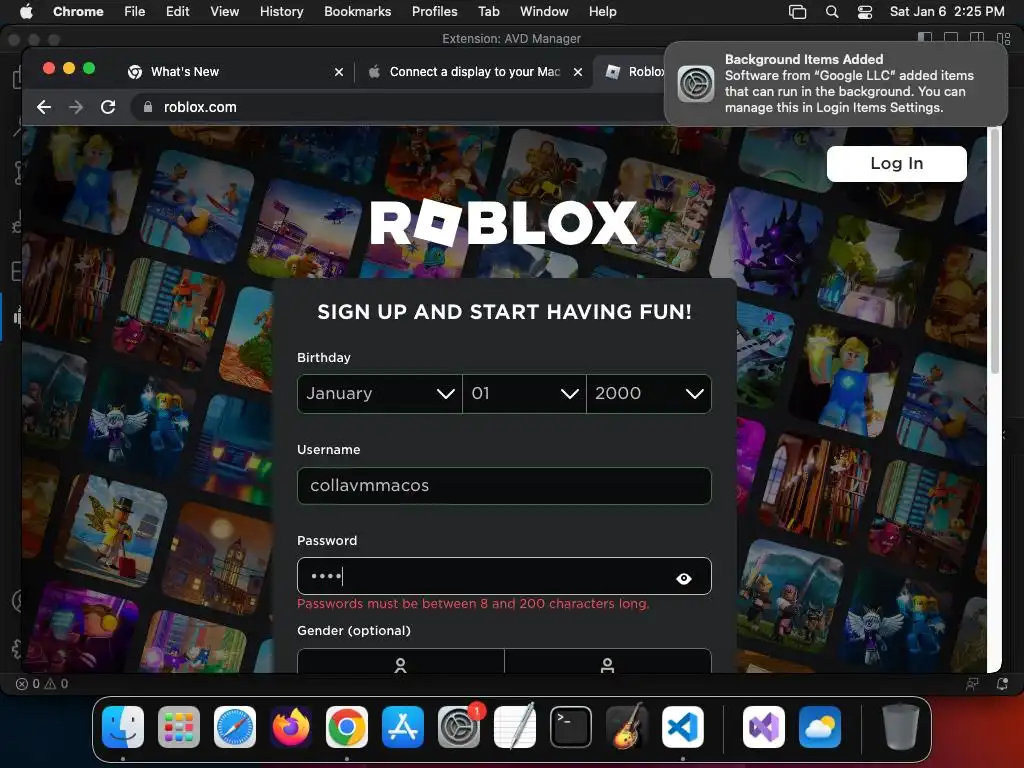Viewport: 1024px width, 768px height.
Task: Click the Username field
Action: click(x=504, y=486)
